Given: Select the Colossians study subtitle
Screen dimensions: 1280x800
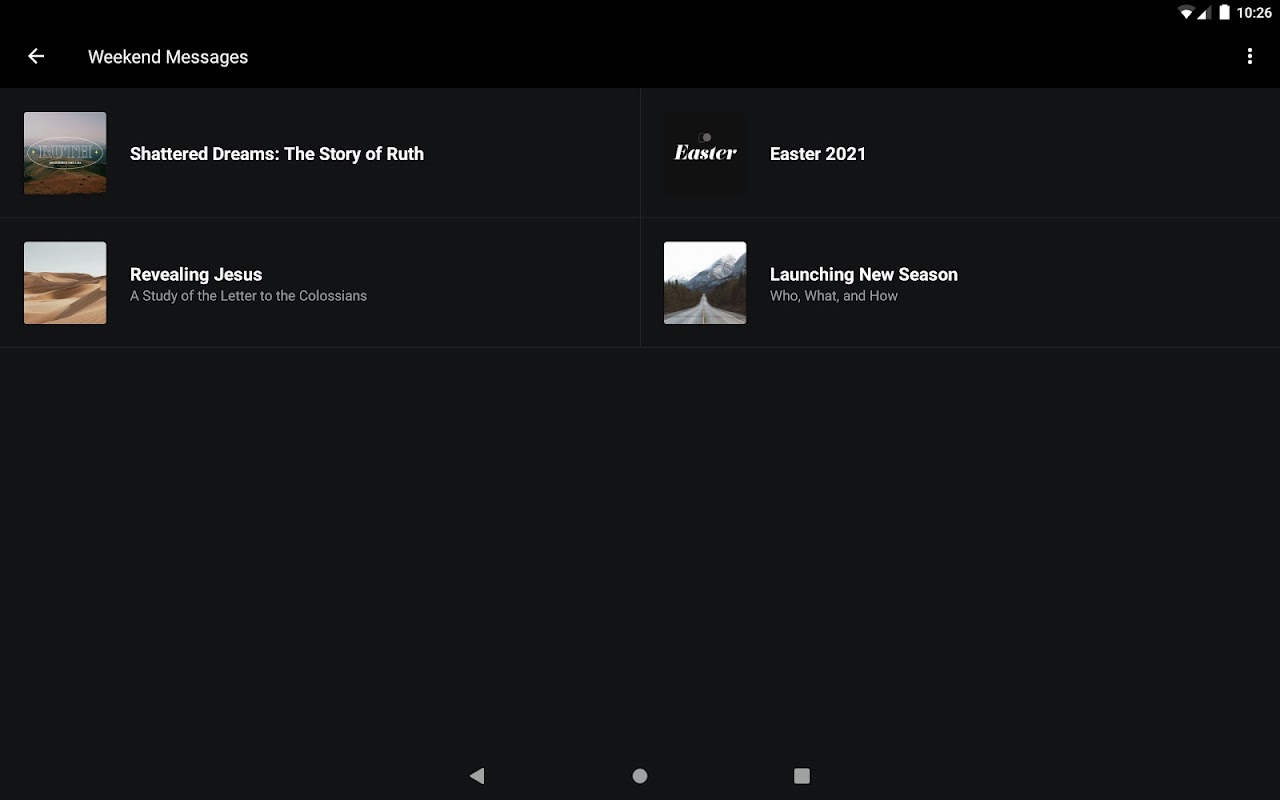Looking at the screenshot, I should pos(248,296).
